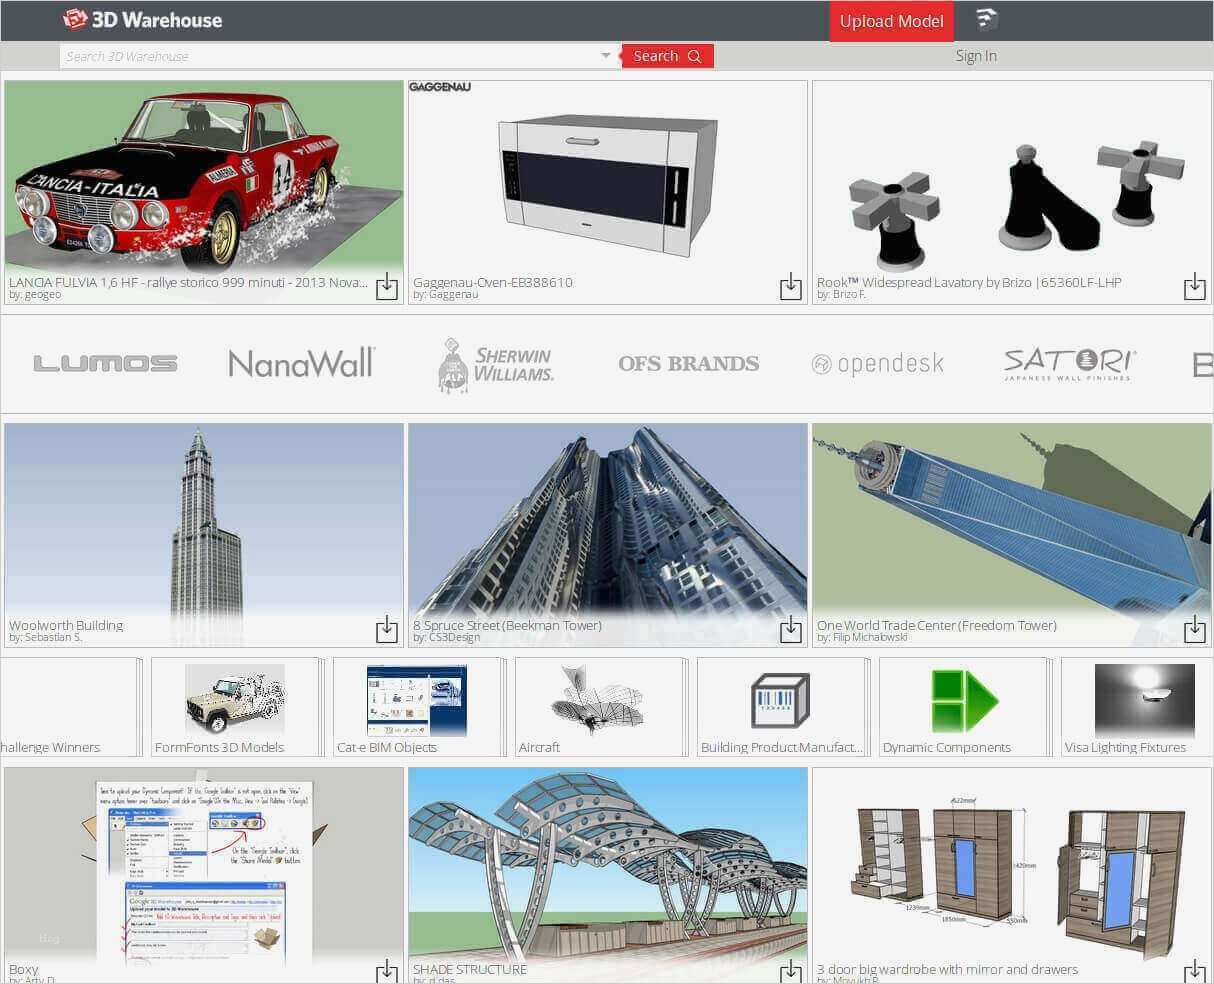Open the Visa Lighting Fixtures collection

pos(1137,707)
